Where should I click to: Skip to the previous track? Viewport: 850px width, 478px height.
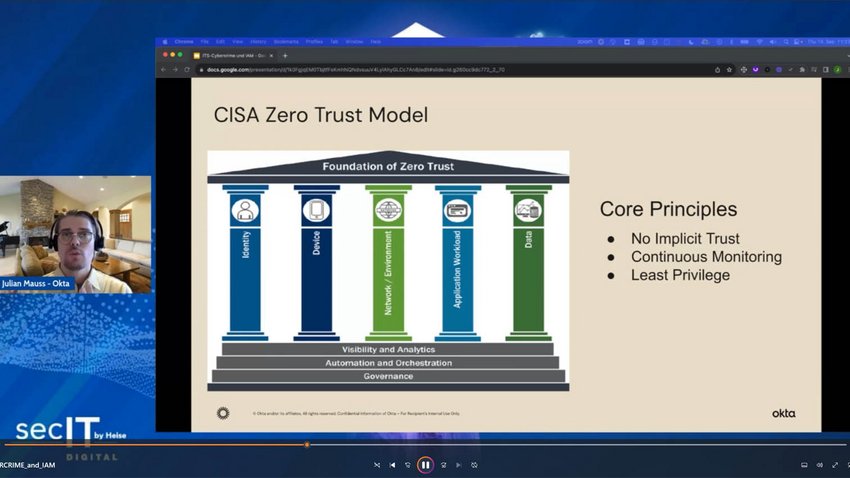coord(392,465)
